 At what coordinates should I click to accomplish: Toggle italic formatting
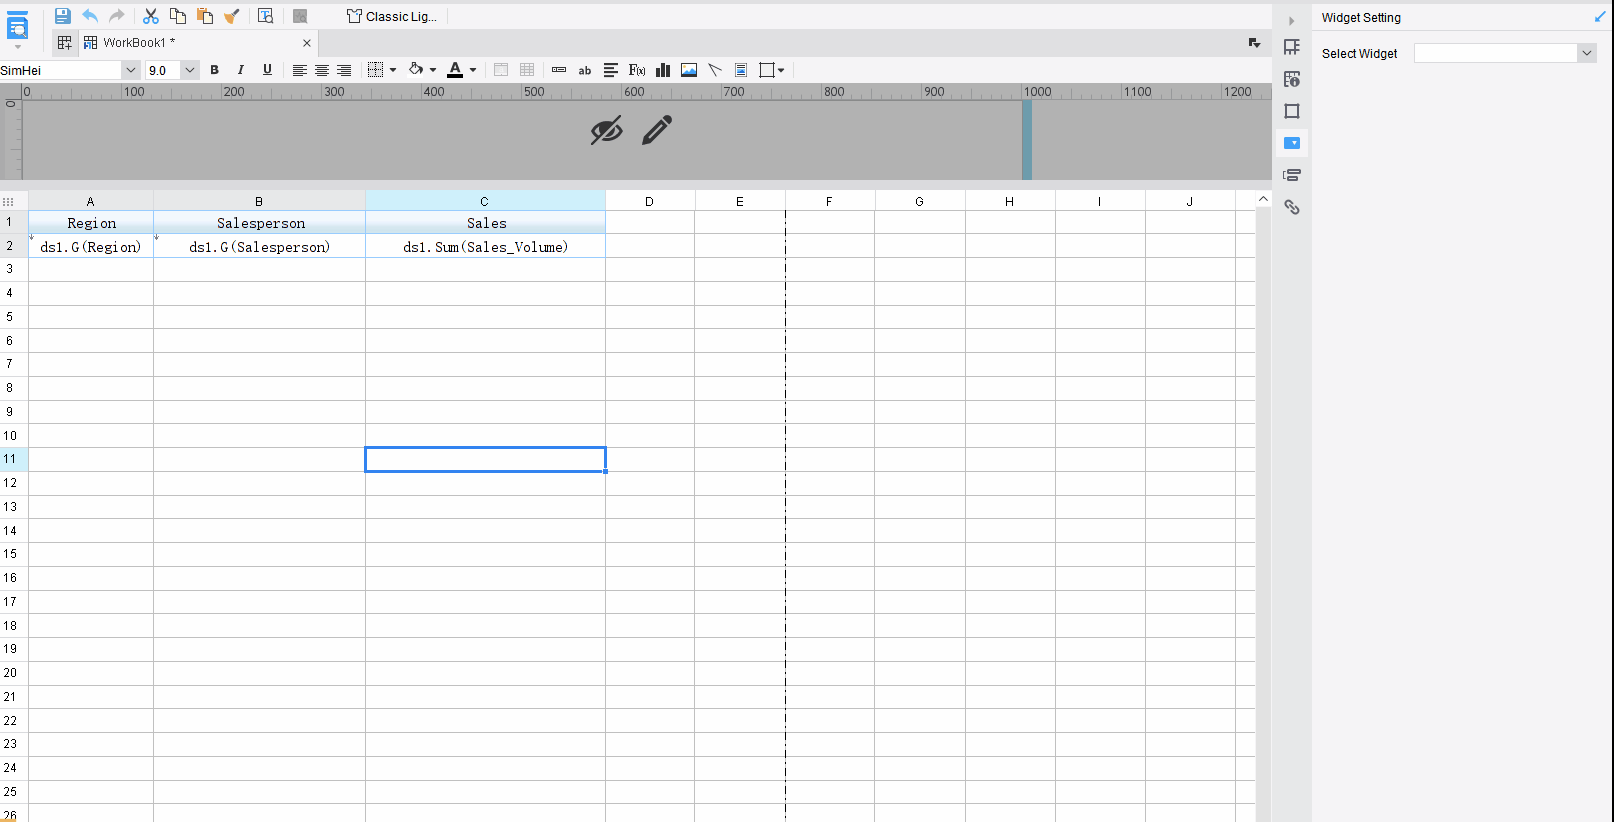(x=240, y=70)
